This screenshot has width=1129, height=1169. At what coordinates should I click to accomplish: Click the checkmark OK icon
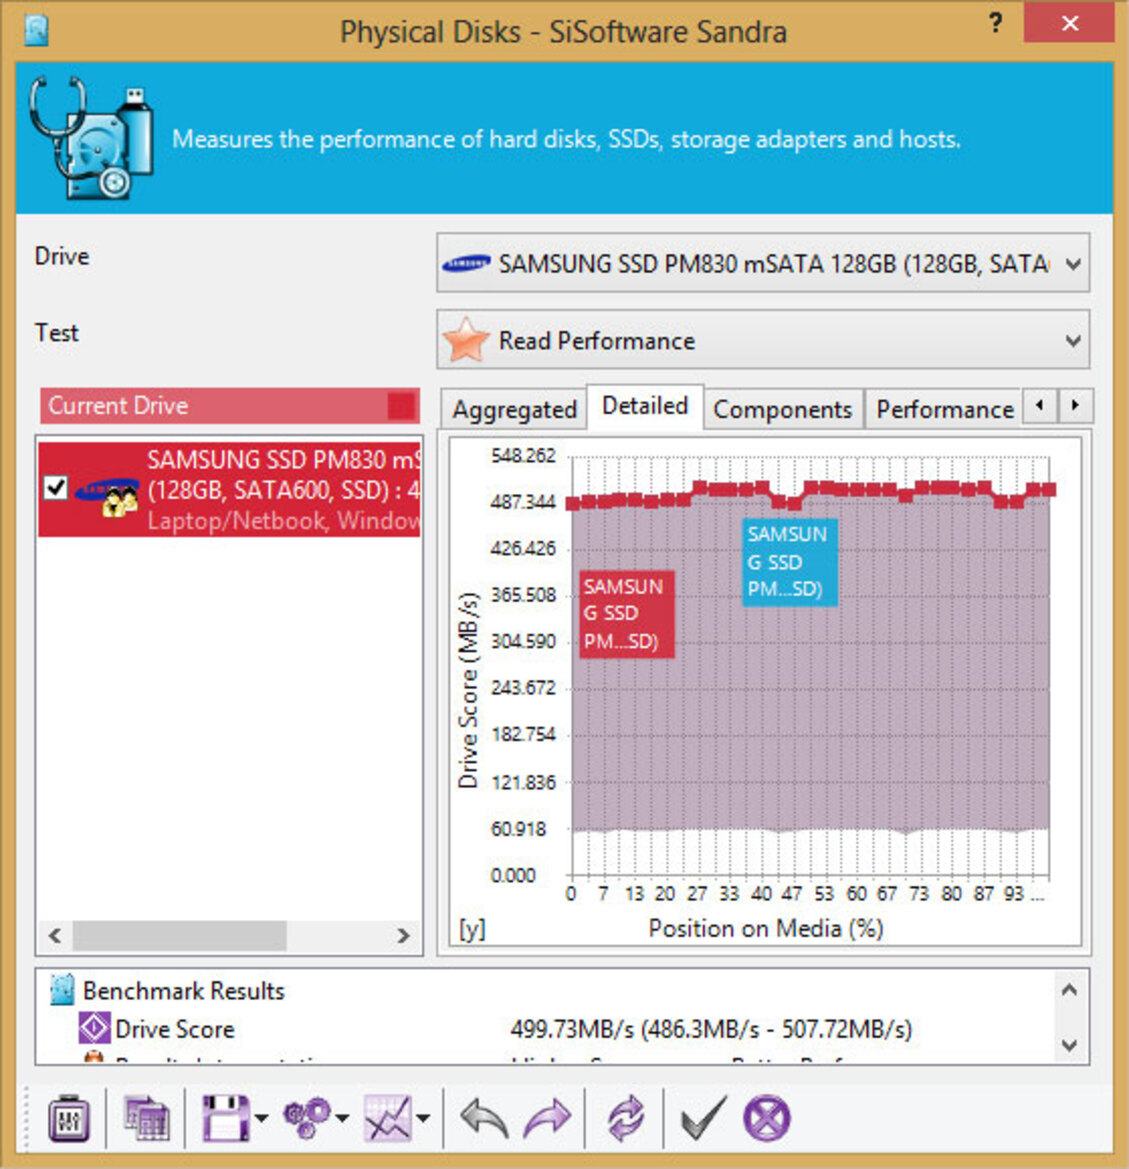703,1118
